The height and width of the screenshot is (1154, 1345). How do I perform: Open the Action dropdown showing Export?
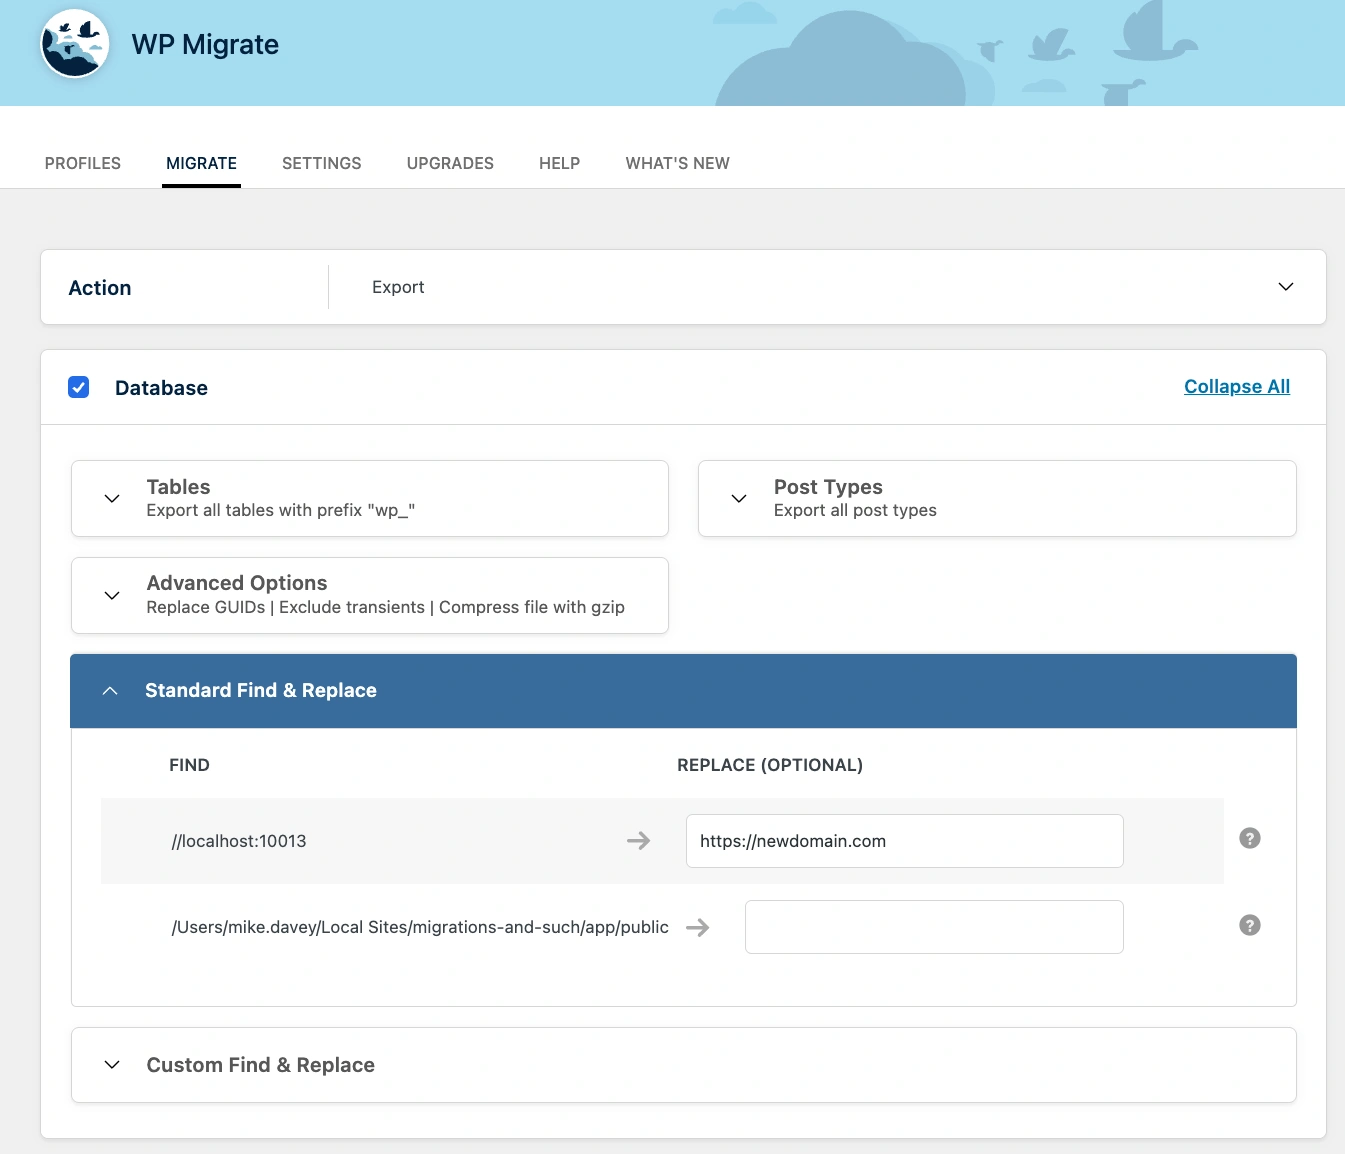[1285, 287]
